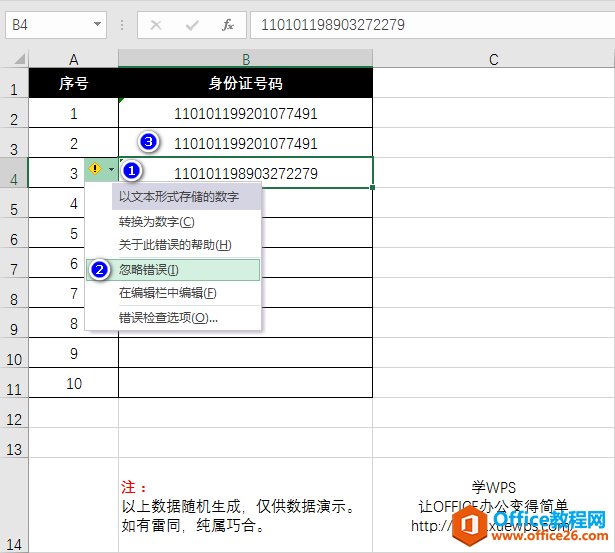Select row 6 header

coord(14,233)
